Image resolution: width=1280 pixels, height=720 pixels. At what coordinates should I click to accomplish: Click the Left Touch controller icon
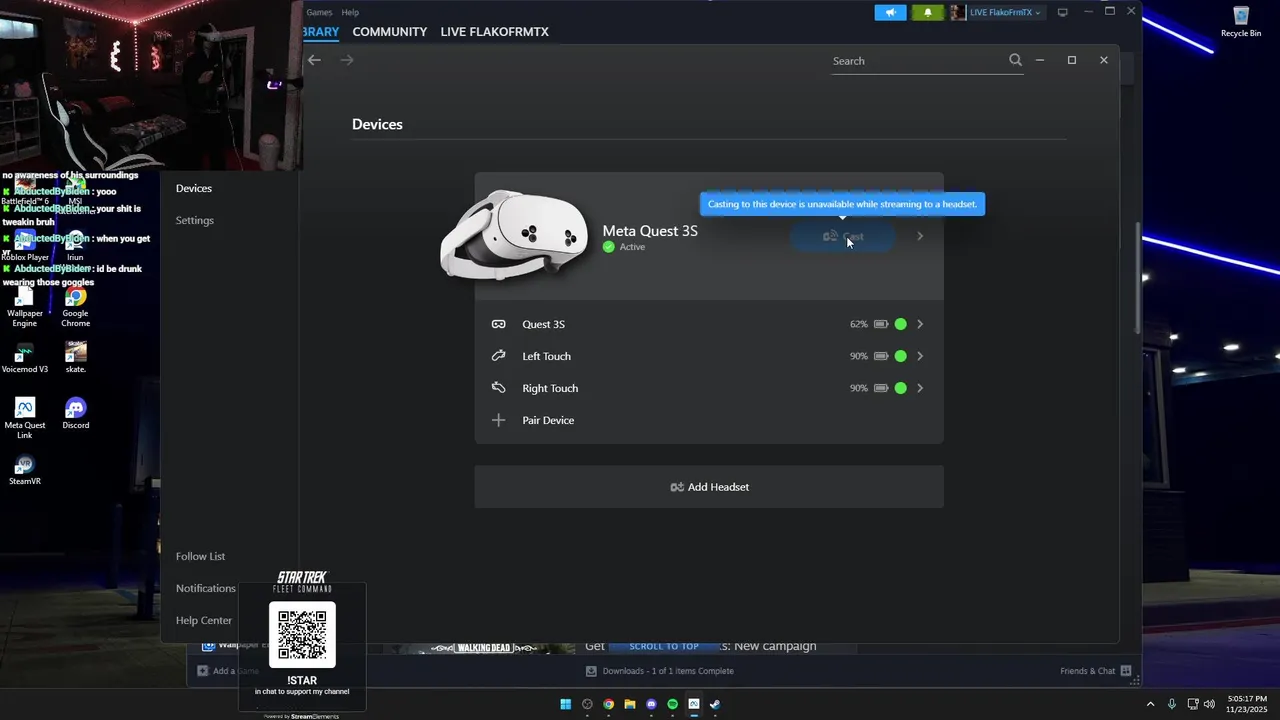[498, 356]
